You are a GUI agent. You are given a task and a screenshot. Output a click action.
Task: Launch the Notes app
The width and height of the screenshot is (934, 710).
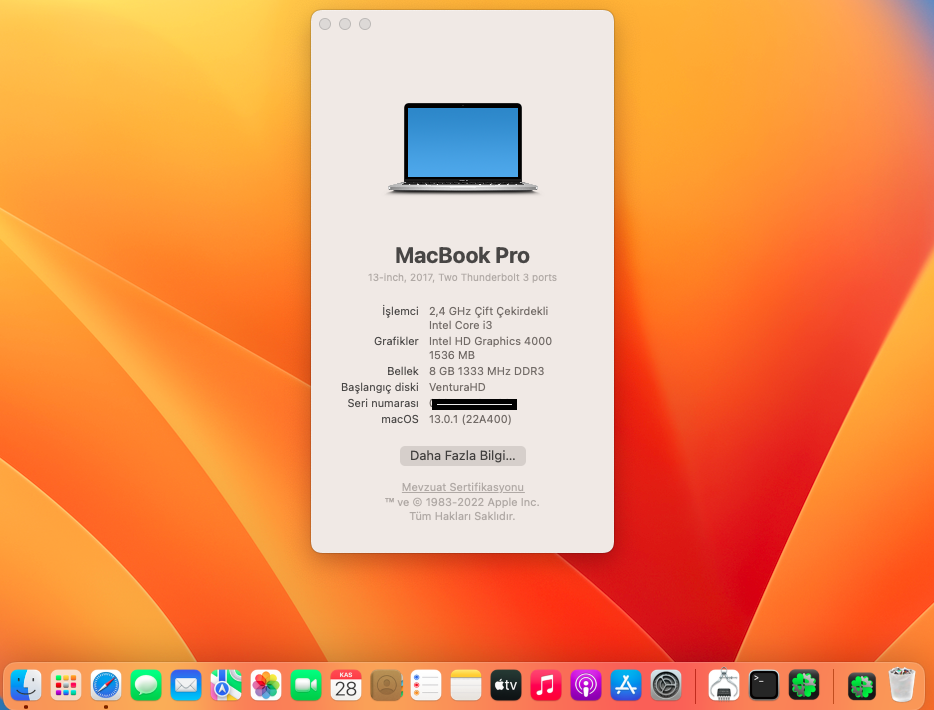pos(466,685)
